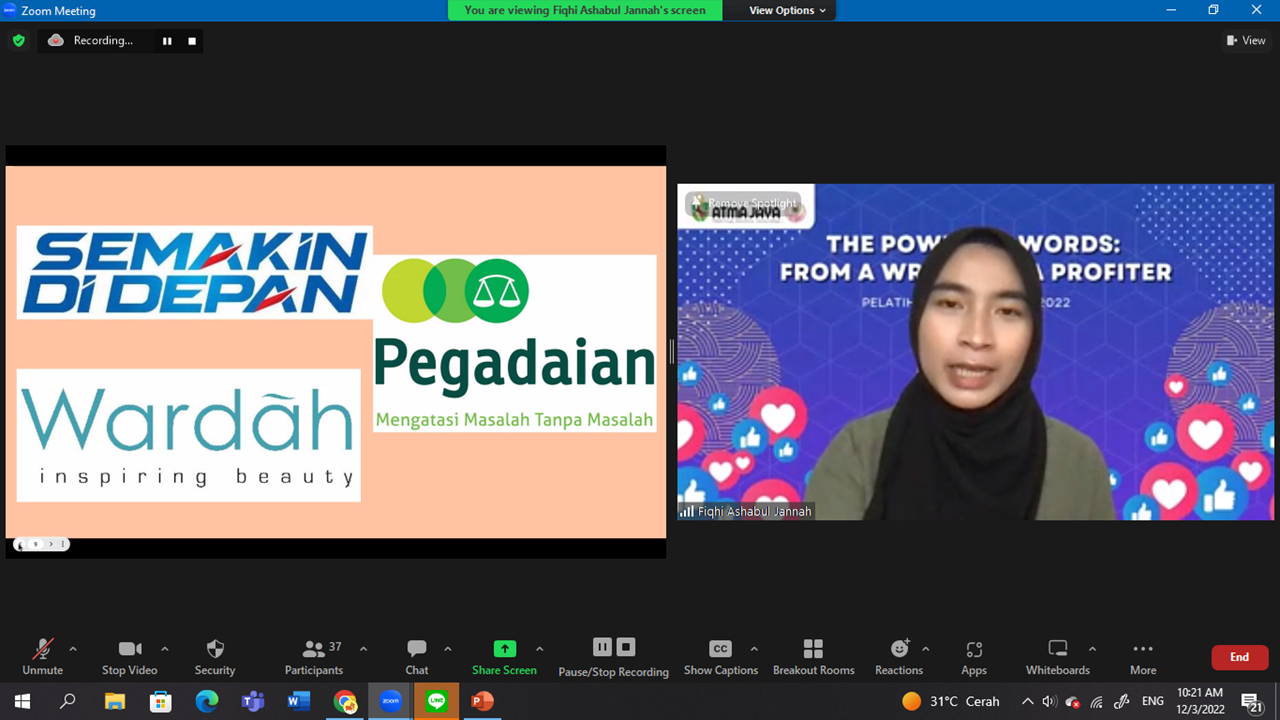Open the View layout menu
This screenshot has height=720, width=1280.
1246,41
